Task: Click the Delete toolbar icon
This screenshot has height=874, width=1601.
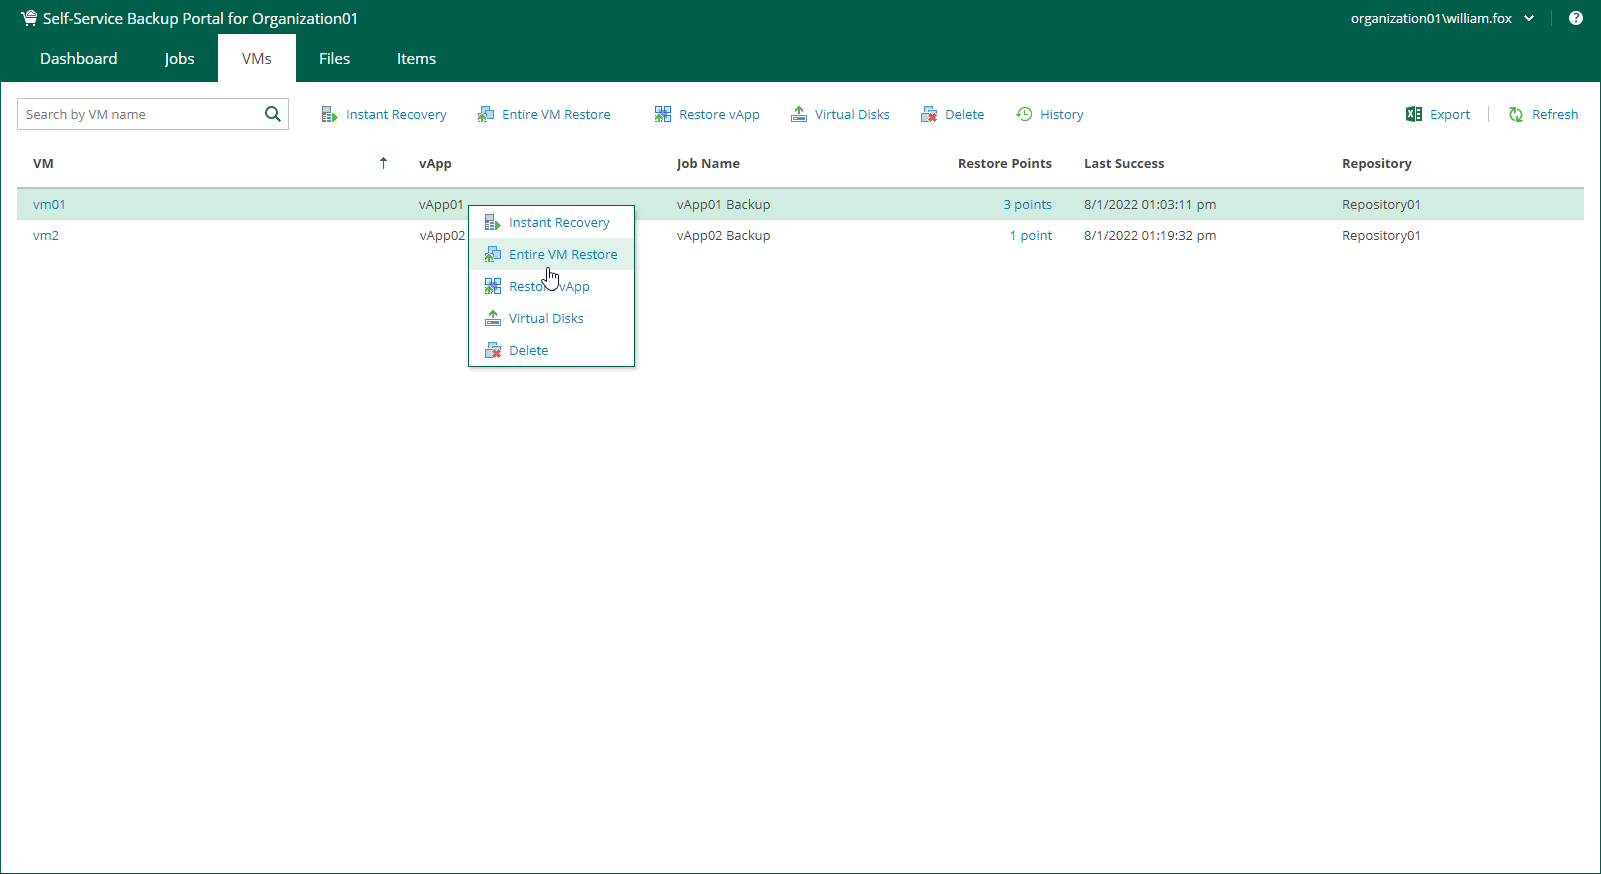Action: pyautogui.click(x=929, y=115)
